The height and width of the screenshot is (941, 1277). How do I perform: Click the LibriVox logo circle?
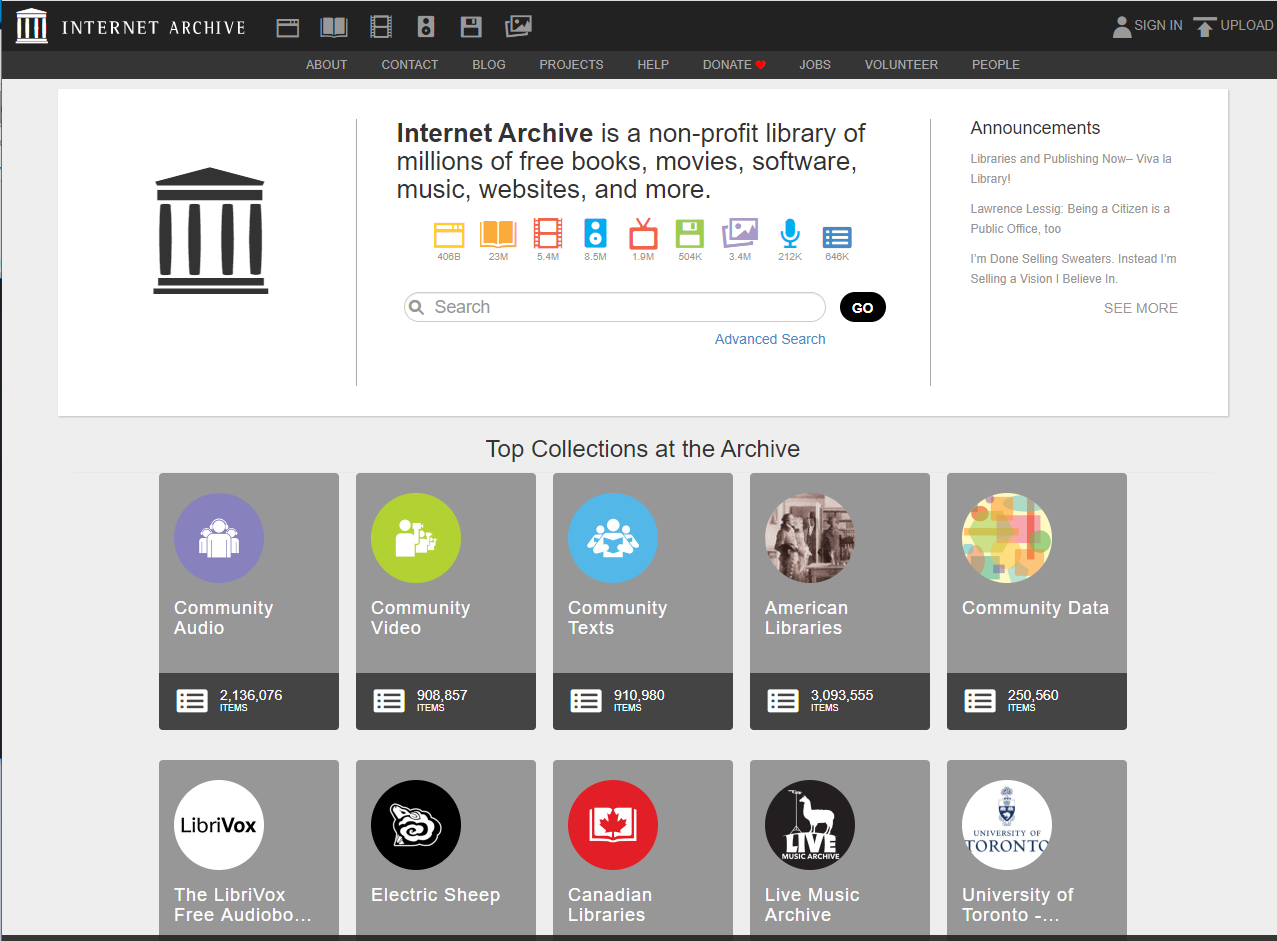pyautogui.click(x=219, y=825)
